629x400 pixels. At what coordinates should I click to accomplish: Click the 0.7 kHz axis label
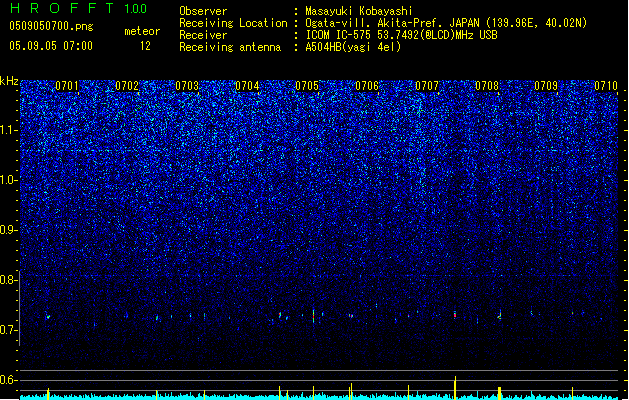click(x=9, y=330)
